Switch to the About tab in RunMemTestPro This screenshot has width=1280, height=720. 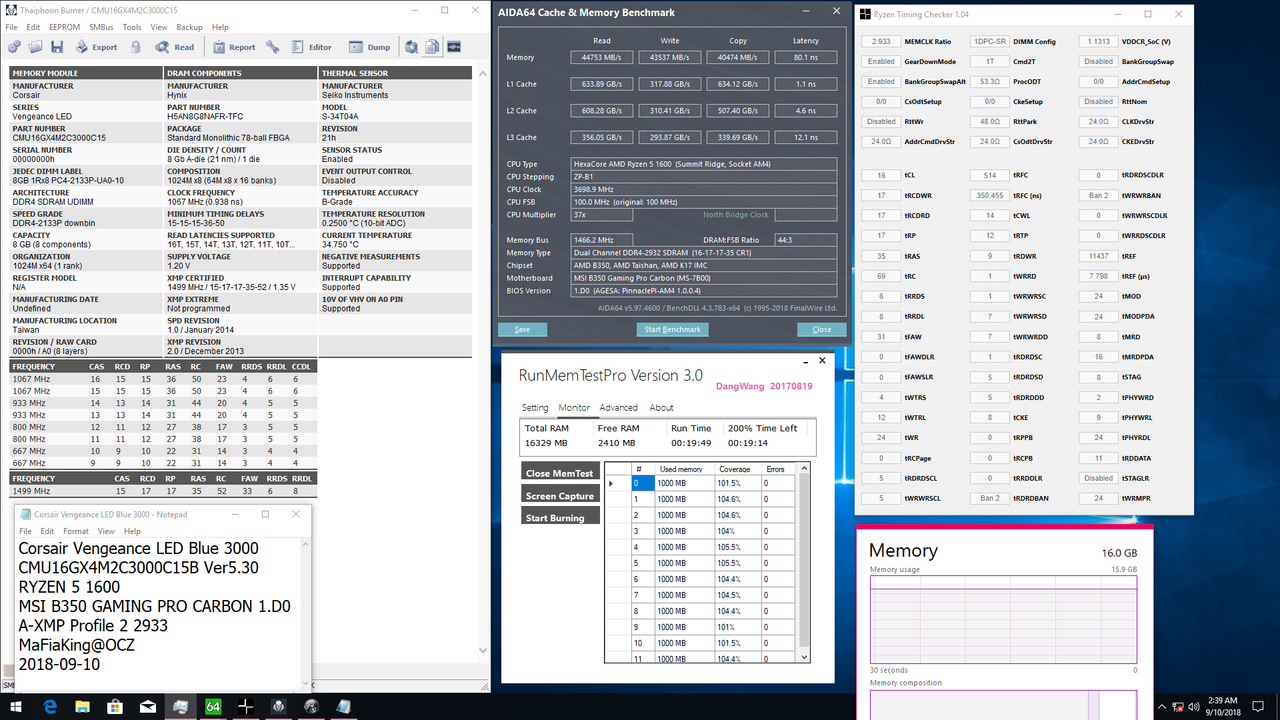click(661, 407)
